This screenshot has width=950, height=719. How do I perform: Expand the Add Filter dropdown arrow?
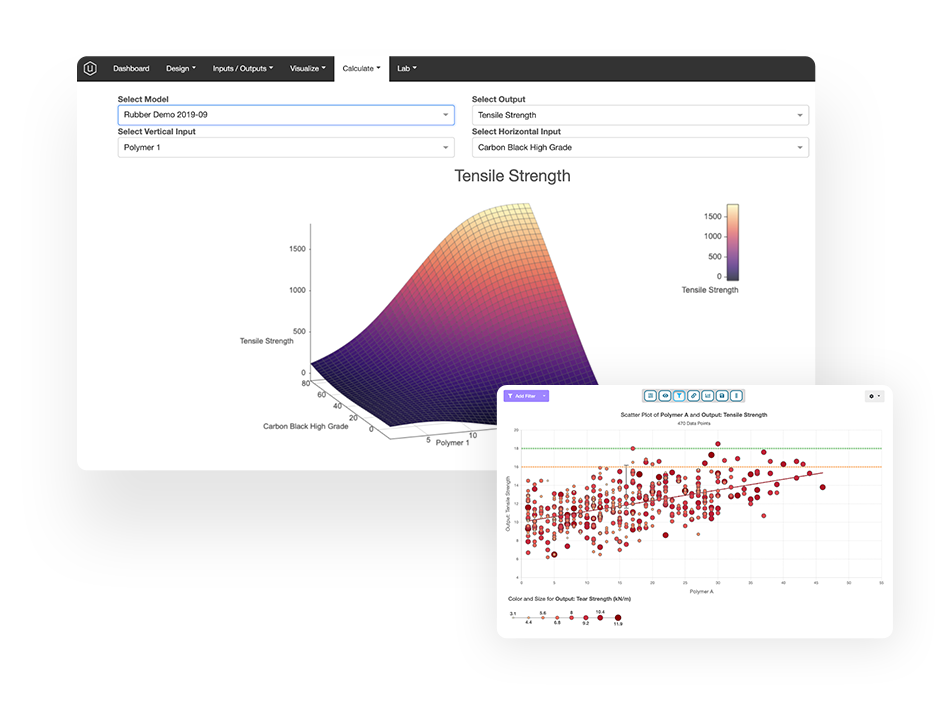pyautogui.click(x=544, y=396)
